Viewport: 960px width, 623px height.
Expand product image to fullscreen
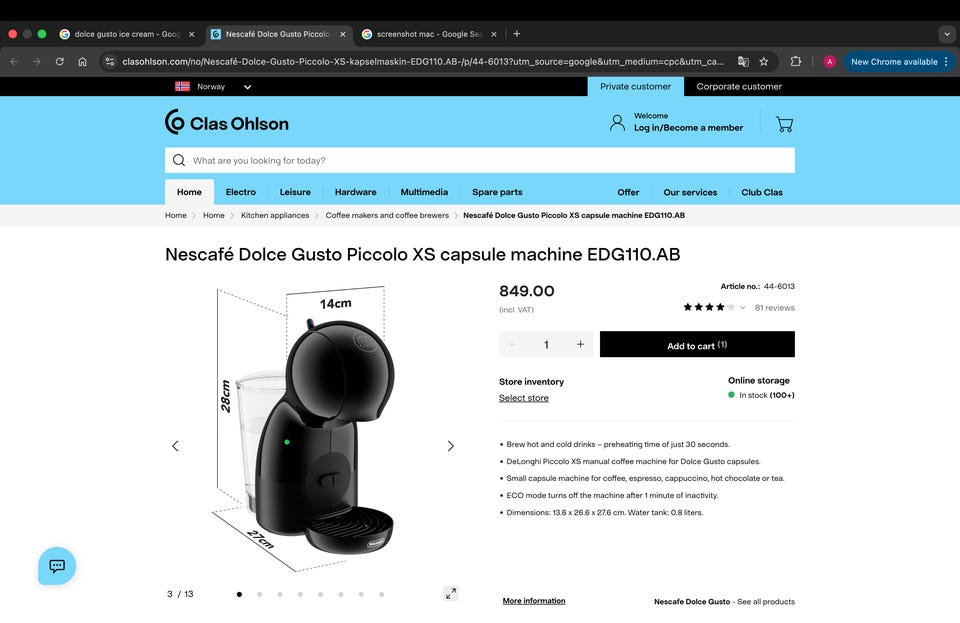click(451, 594)
